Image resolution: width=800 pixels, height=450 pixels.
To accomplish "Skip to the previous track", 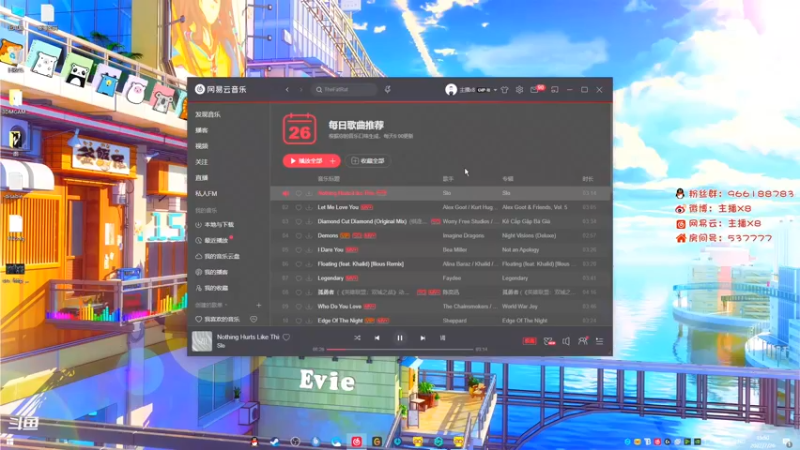I will 377,338.
